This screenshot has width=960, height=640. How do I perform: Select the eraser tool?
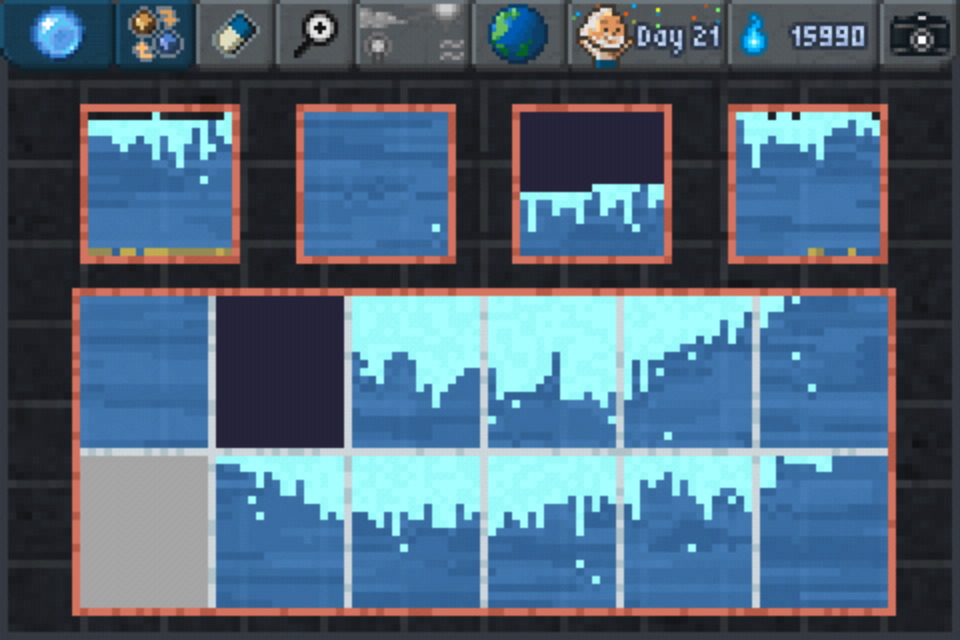click(x=236, y=33)
